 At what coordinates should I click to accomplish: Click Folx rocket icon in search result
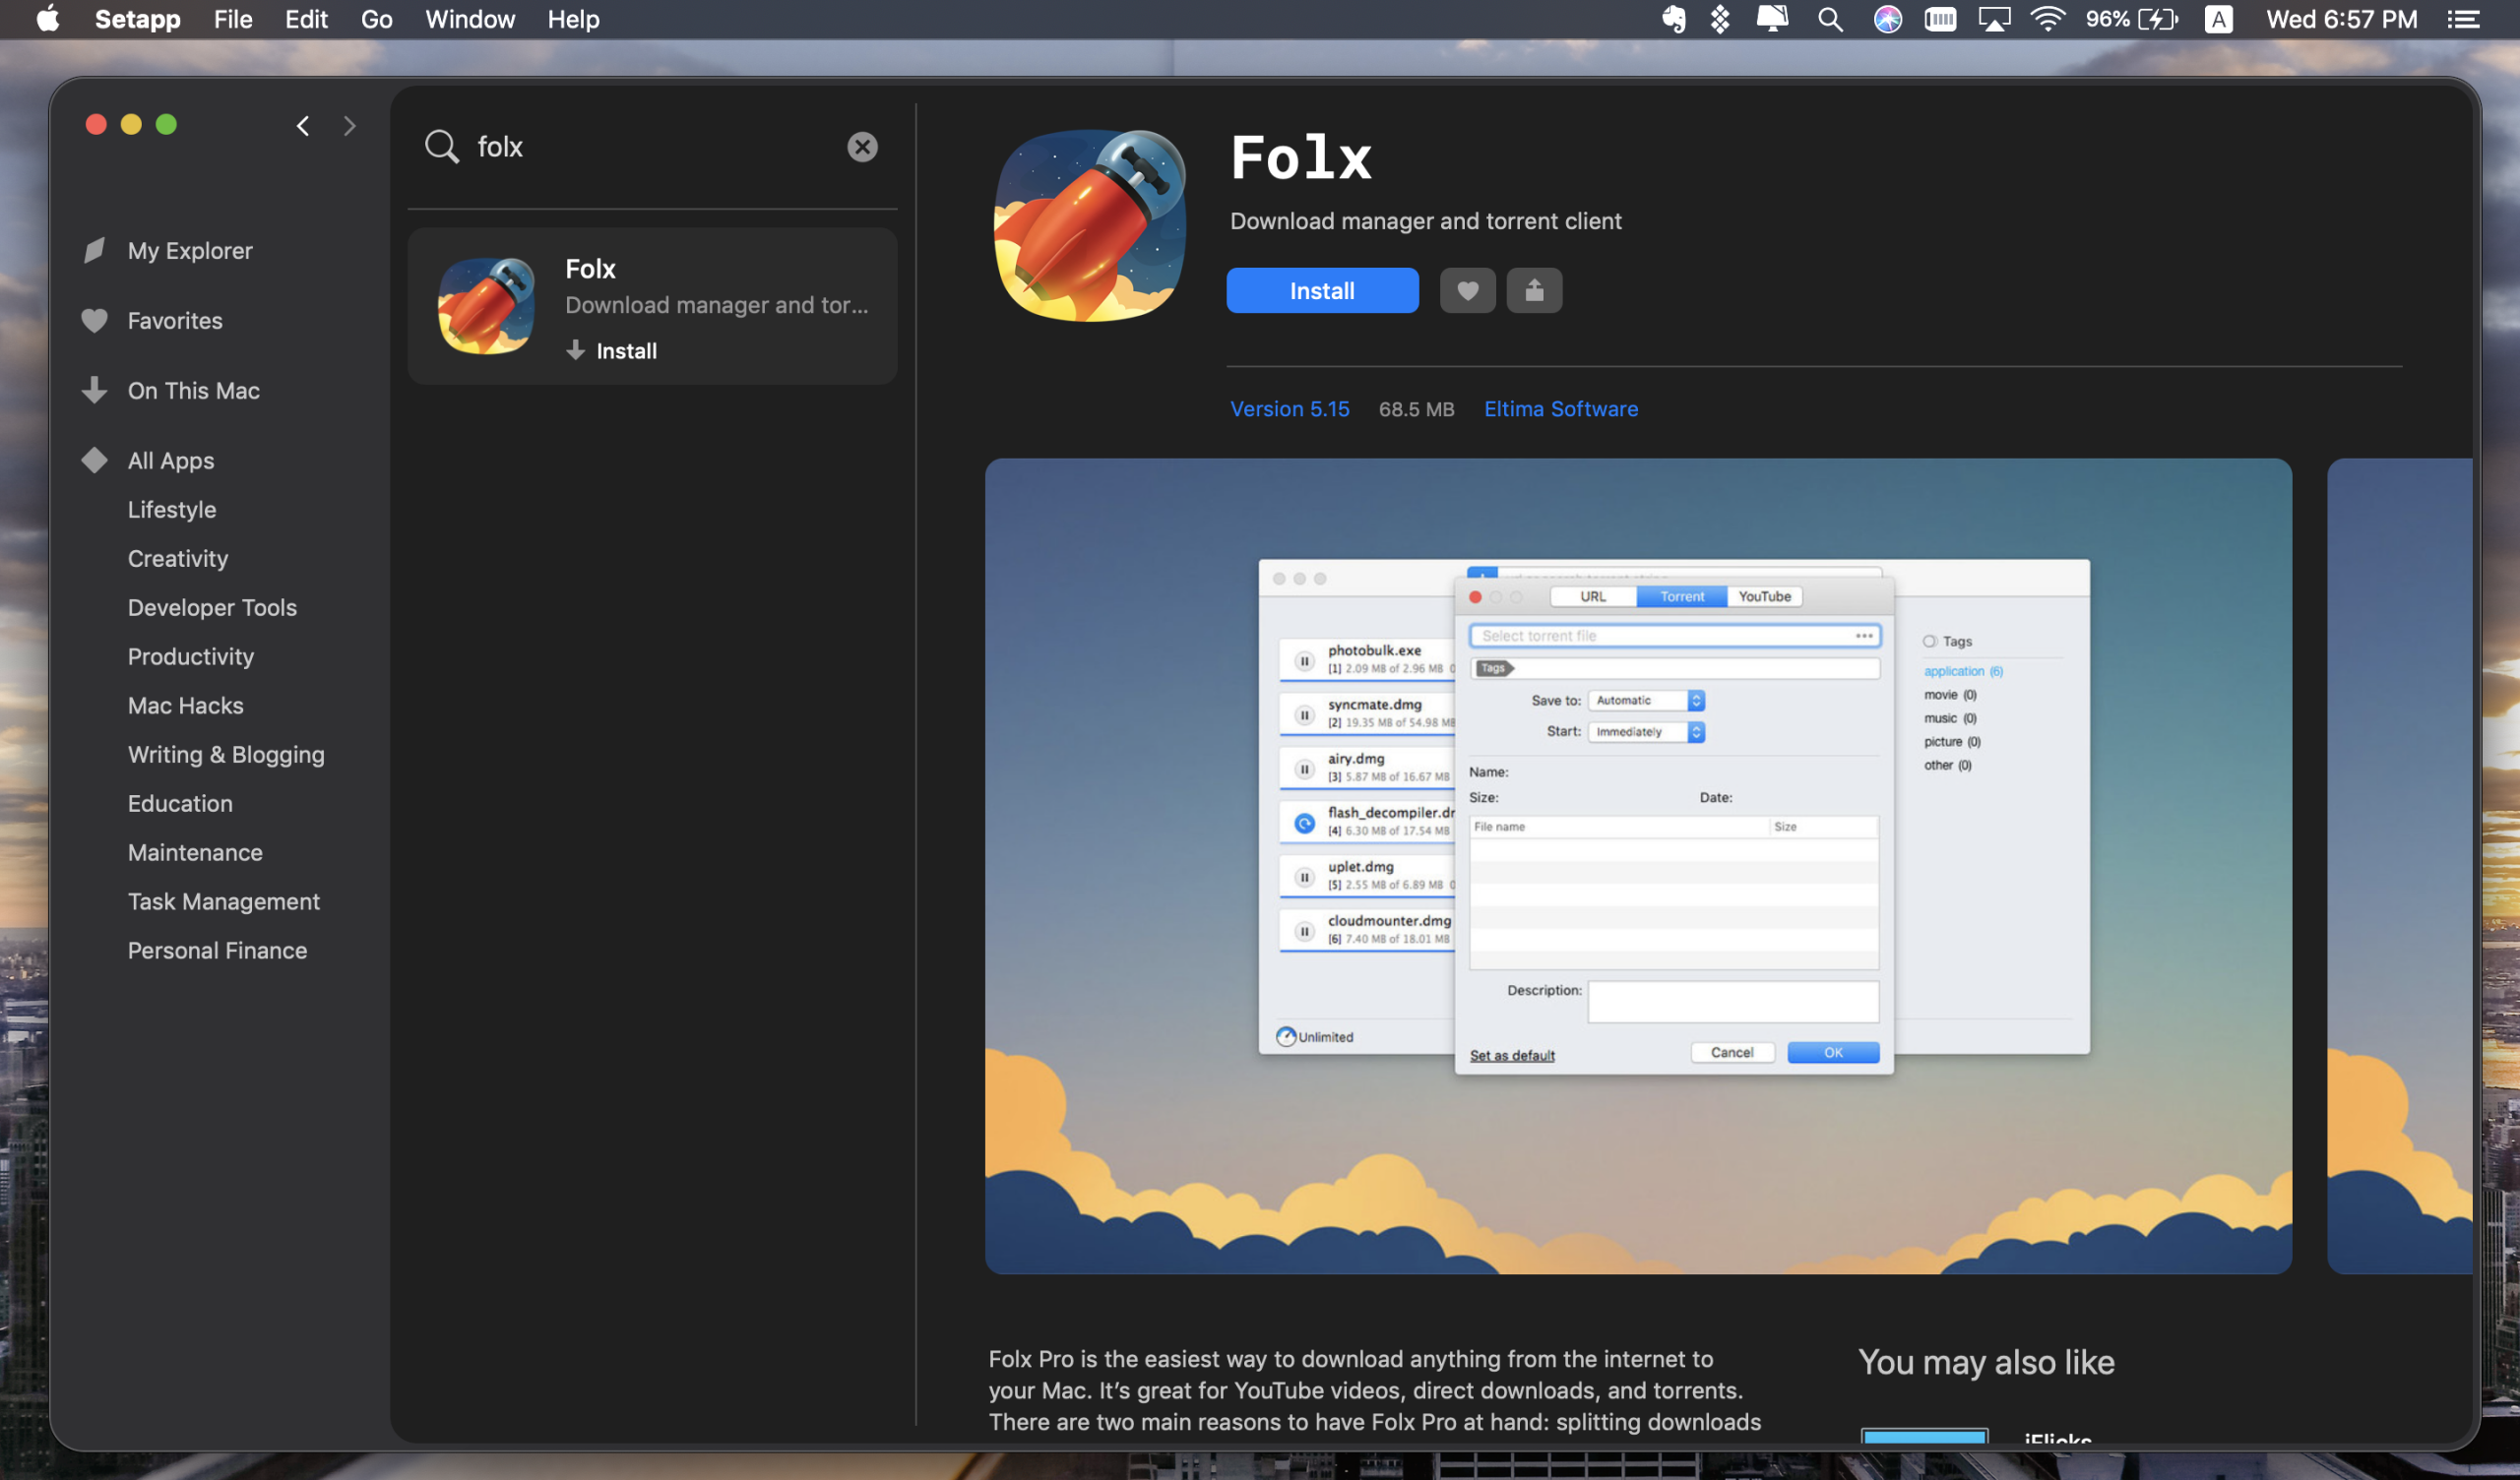[486, 306]
